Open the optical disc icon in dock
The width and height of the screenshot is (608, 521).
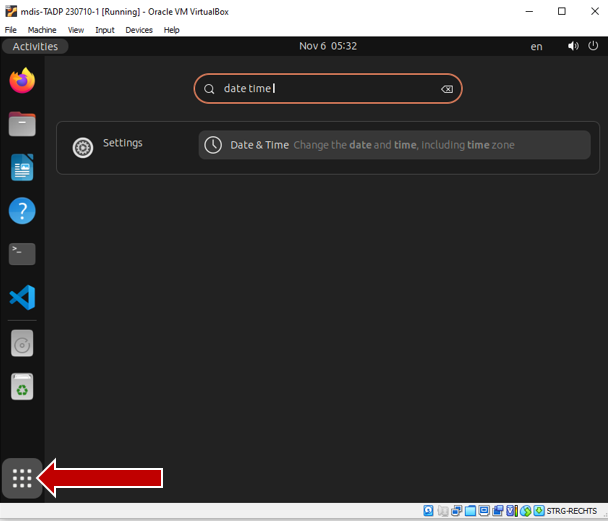tap(22, 343)
